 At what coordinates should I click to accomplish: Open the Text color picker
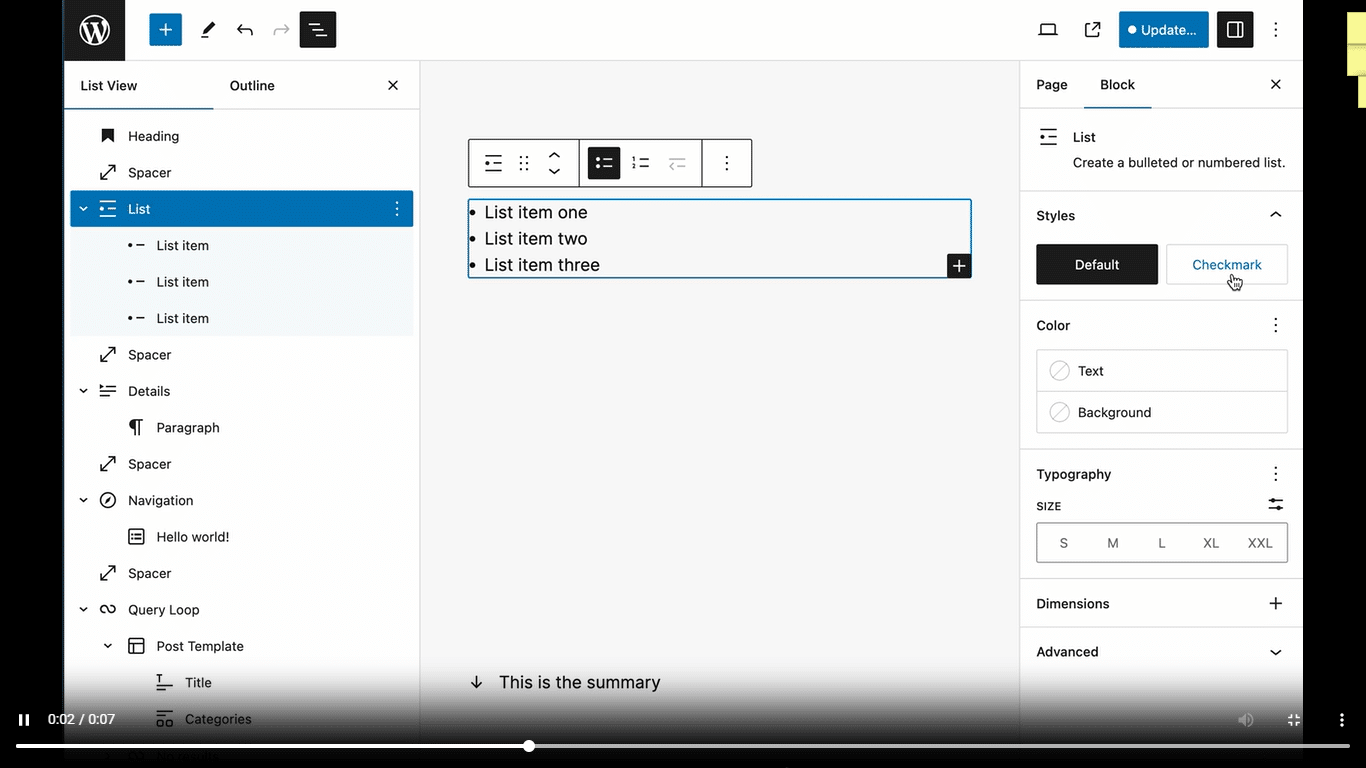tap(1162, 371)
